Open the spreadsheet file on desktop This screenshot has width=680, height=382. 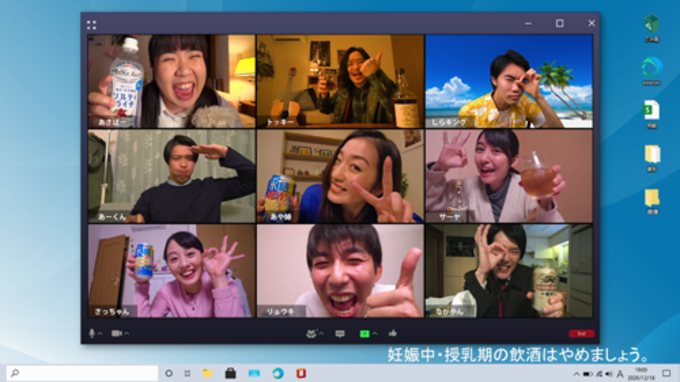[651, 114]
